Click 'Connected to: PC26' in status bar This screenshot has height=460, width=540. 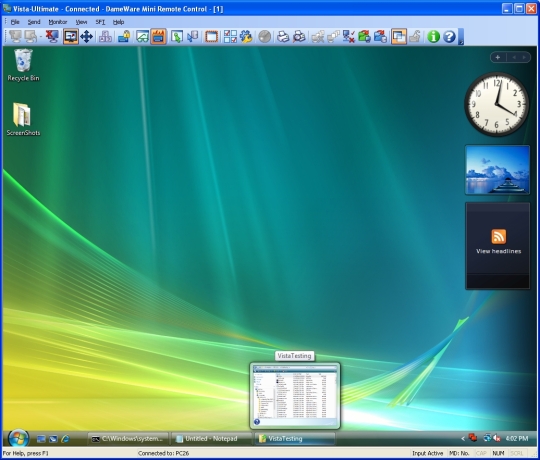point(164,453)
